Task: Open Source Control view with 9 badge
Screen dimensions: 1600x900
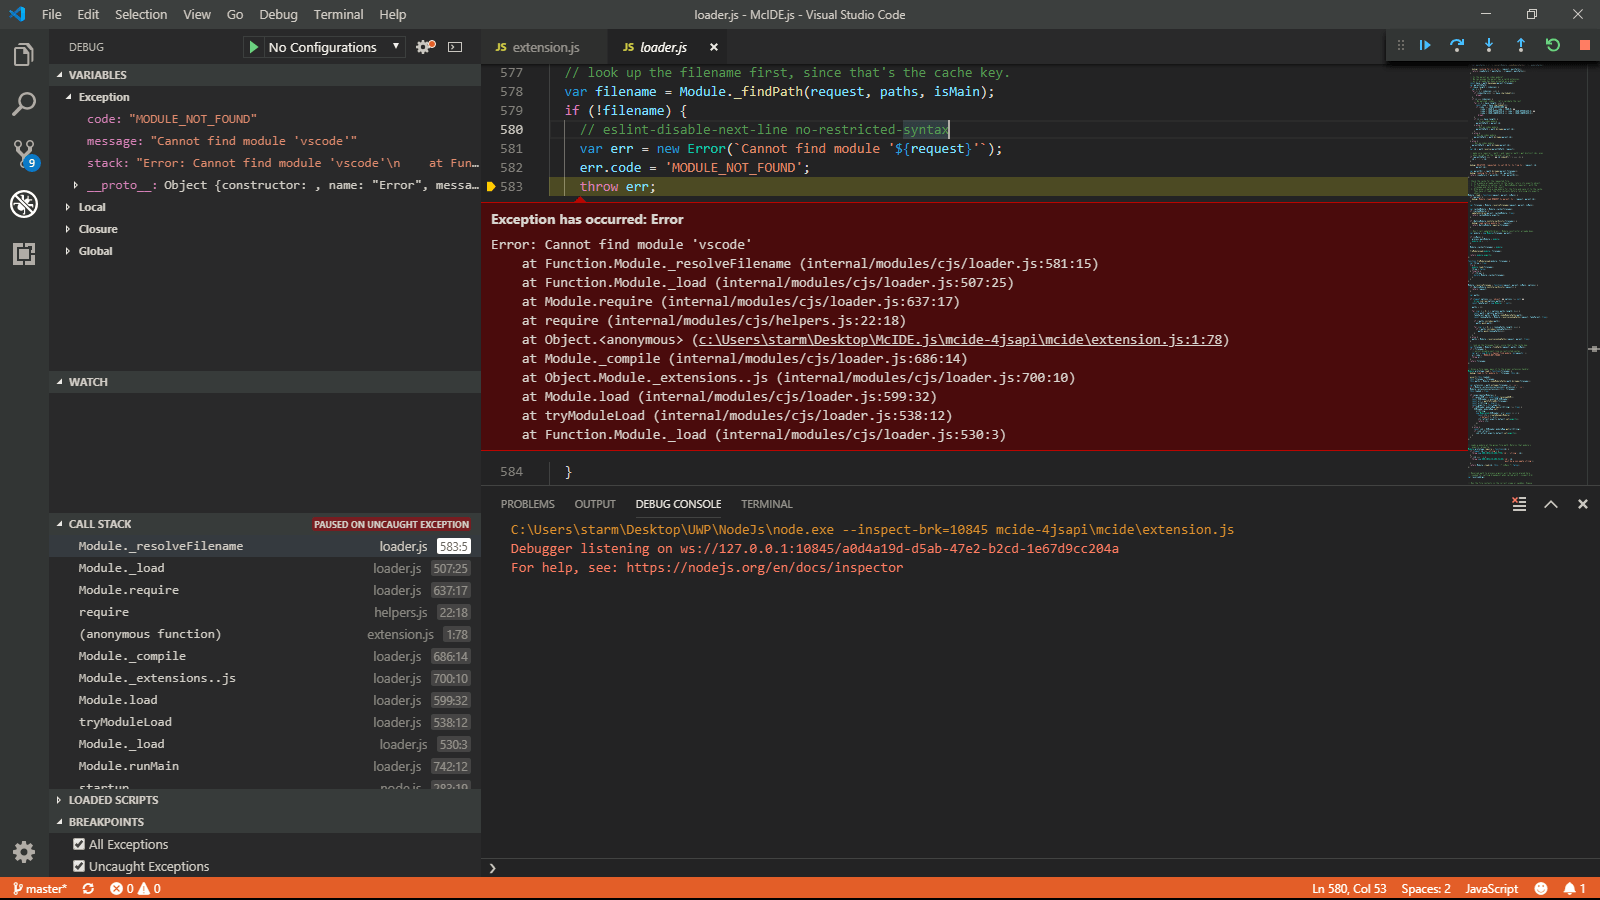Action: tap(24, 154)
